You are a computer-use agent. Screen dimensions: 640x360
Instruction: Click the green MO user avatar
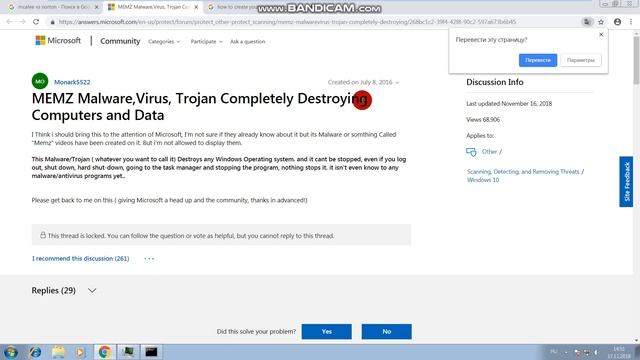[40, 81]
